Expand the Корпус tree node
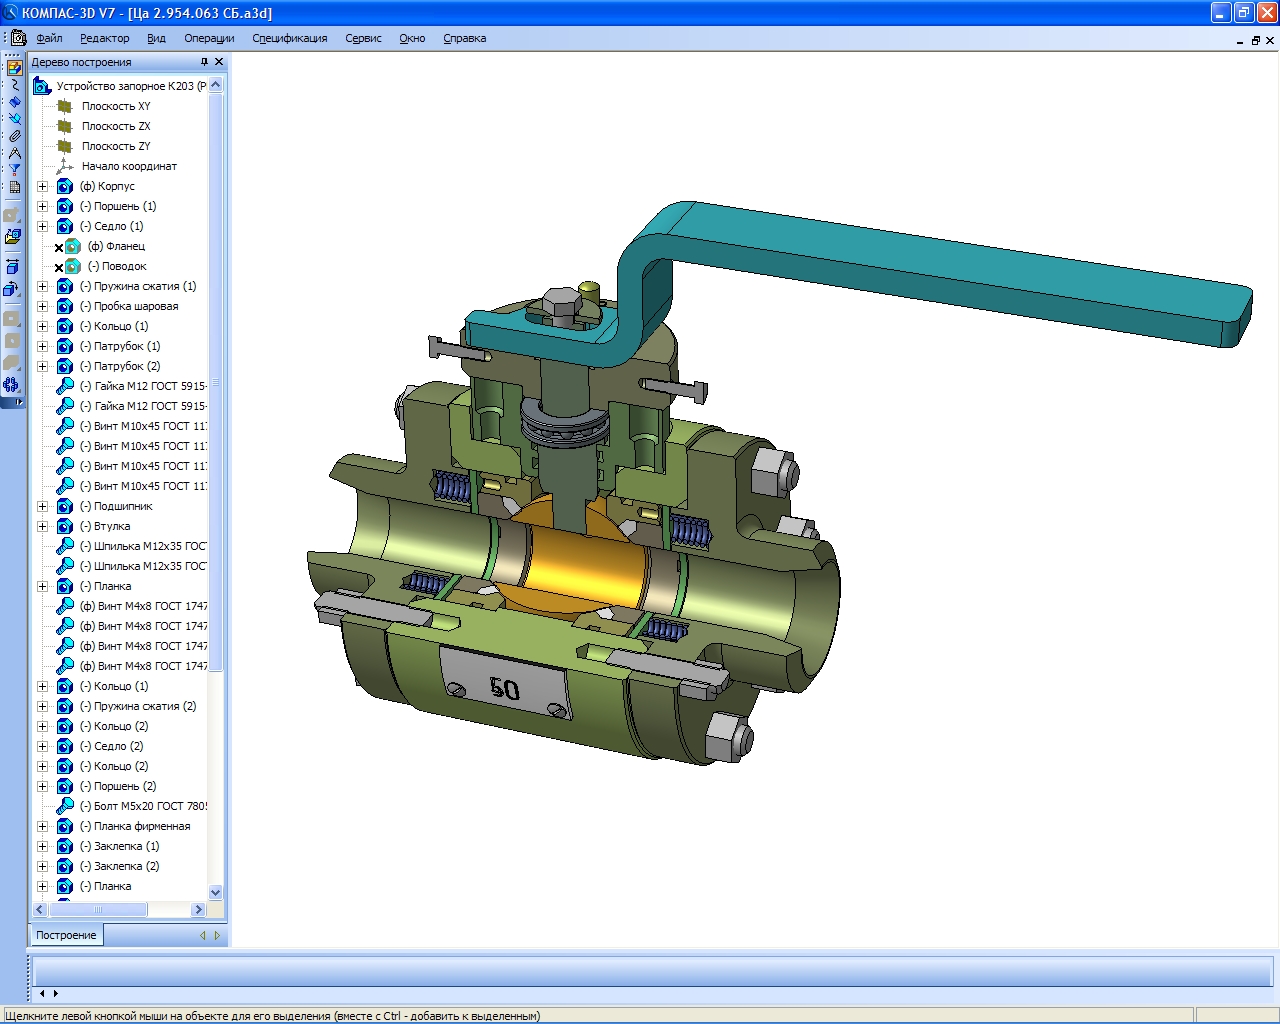Viewport: 1280px width, 1024px height. click(x=42, y=186)
